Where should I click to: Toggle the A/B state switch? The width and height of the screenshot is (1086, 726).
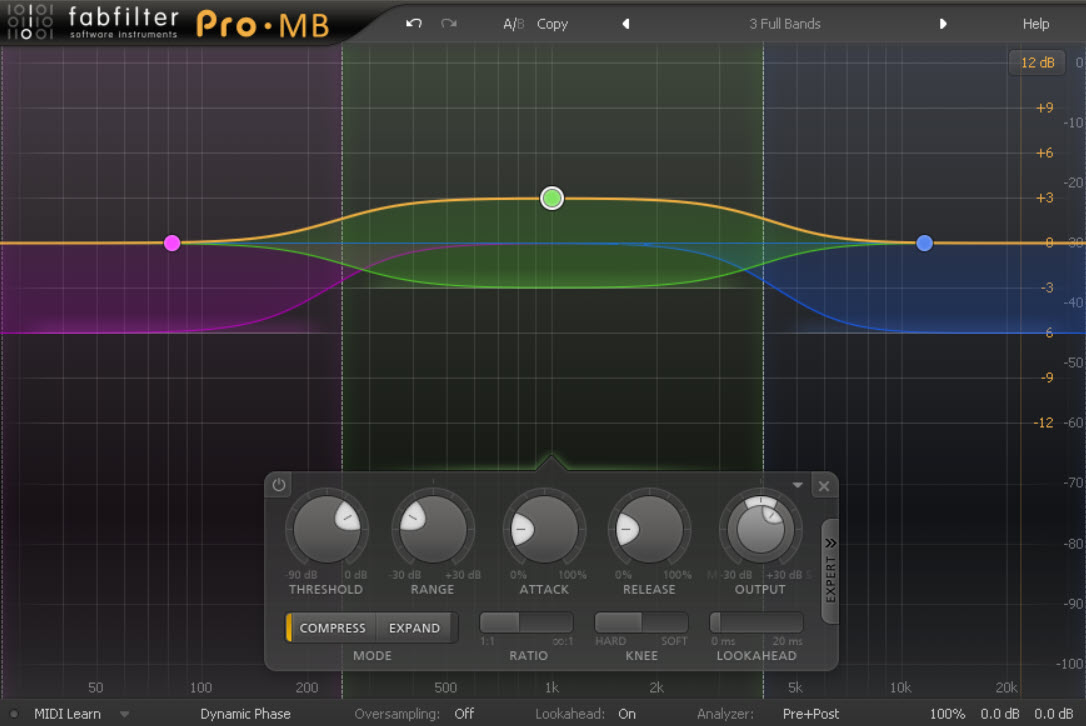513,24
